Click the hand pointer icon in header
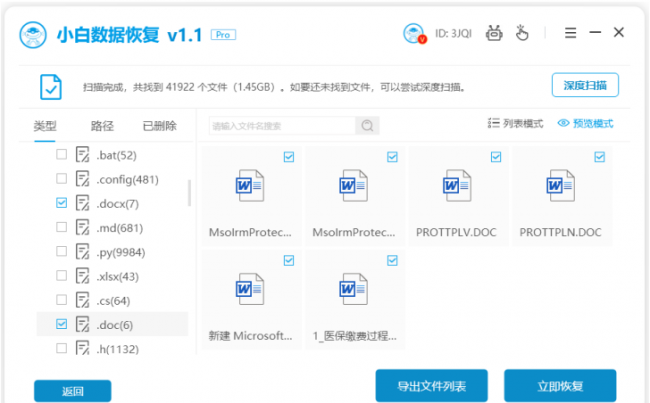The image size is (650, 403). coord(522,33)
